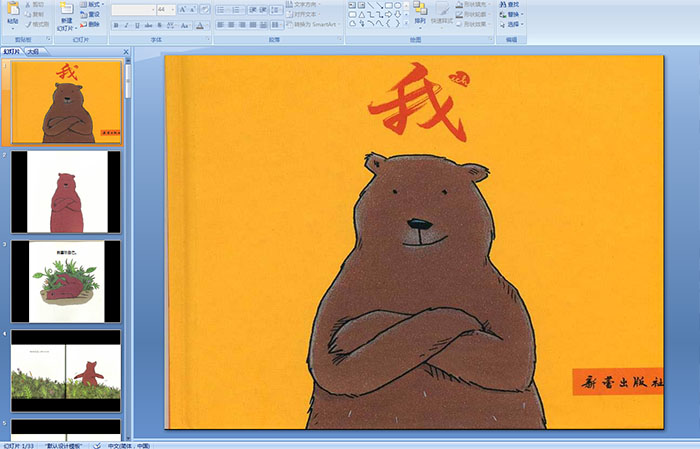
Task: Open the Line Spacing dropdown
Action: [x=276, y=9]
